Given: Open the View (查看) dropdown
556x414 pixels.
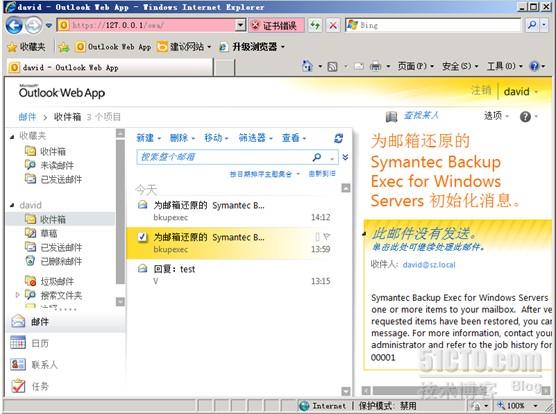Looking at the screenshot, I should tap(294, 138).
